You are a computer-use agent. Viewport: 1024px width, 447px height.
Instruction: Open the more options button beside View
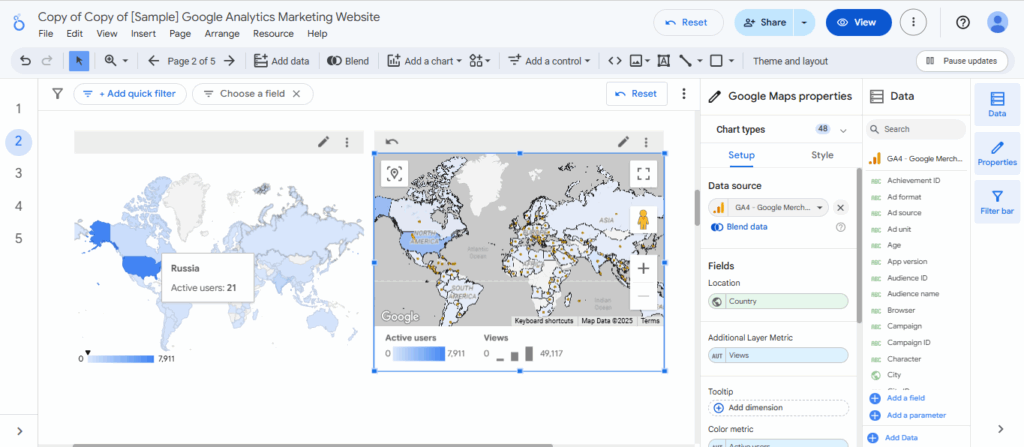tap(914, 22)
